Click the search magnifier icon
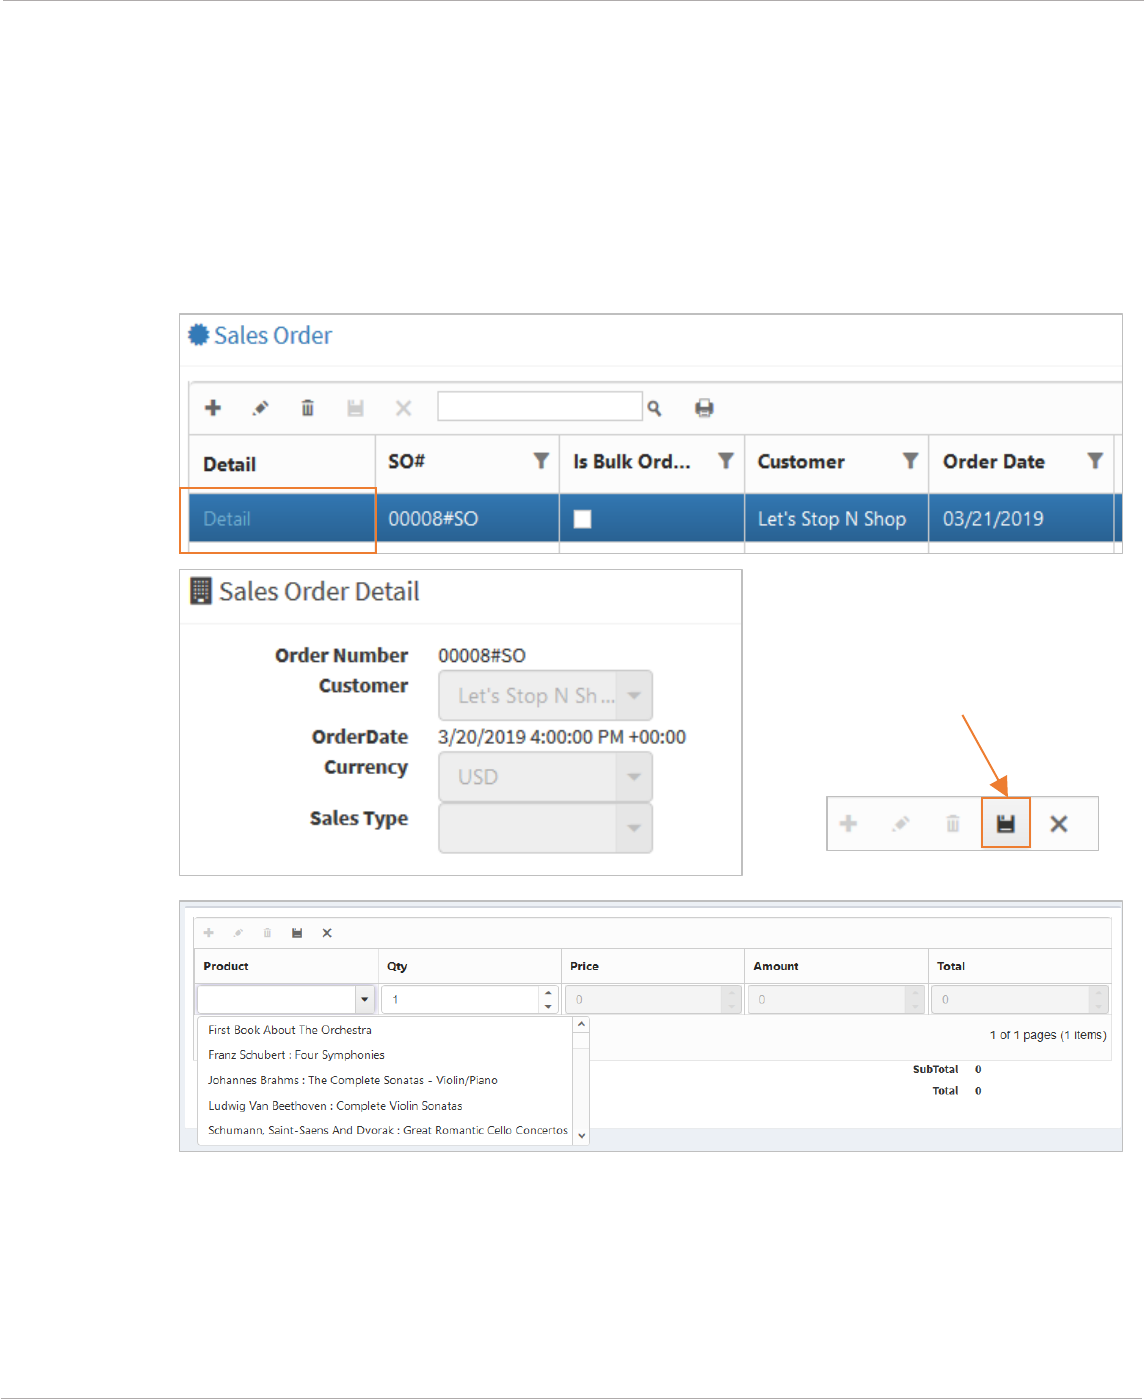The image size is (1144, 1399). [654, 408]
